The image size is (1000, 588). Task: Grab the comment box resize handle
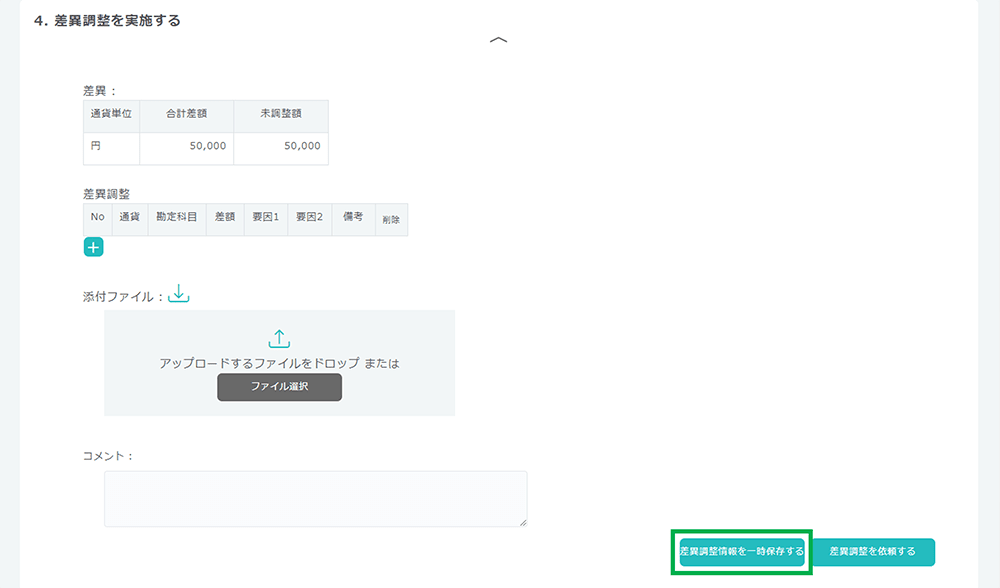522,522
